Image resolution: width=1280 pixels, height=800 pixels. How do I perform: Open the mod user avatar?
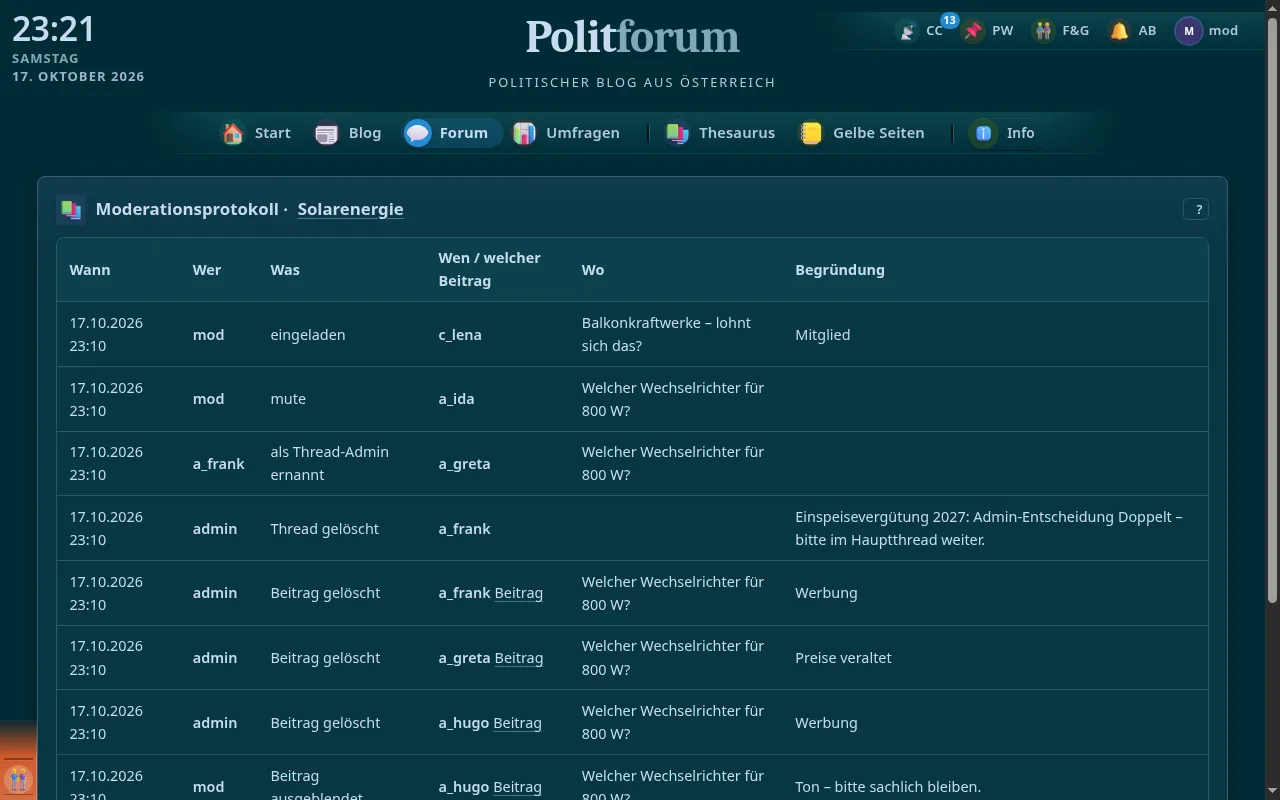[x=1188, y=31]
